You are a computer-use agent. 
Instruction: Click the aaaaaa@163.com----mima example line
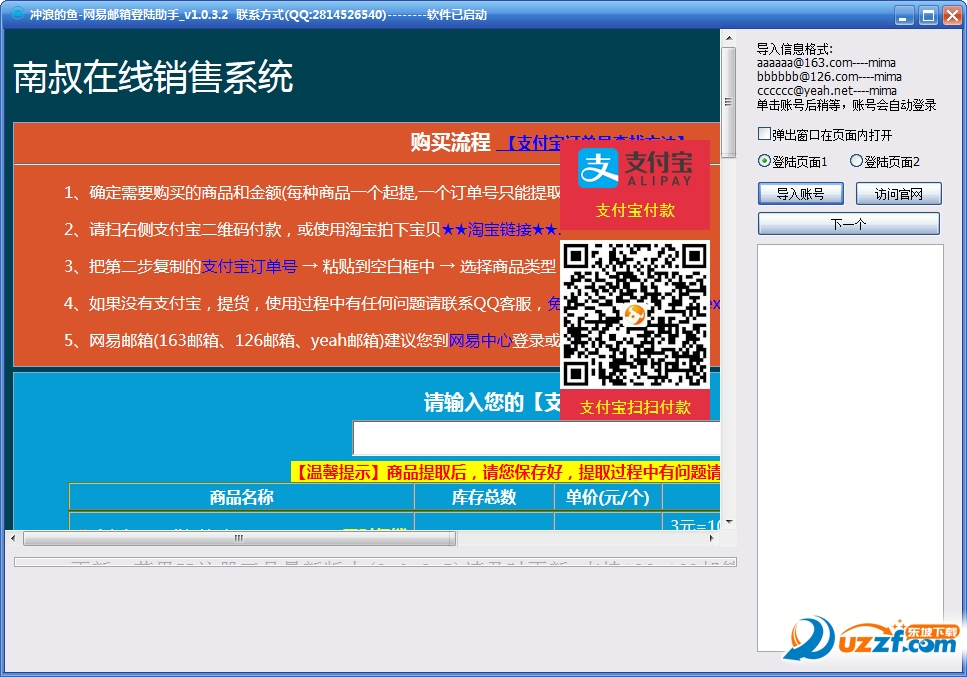[x=826, y=63]
